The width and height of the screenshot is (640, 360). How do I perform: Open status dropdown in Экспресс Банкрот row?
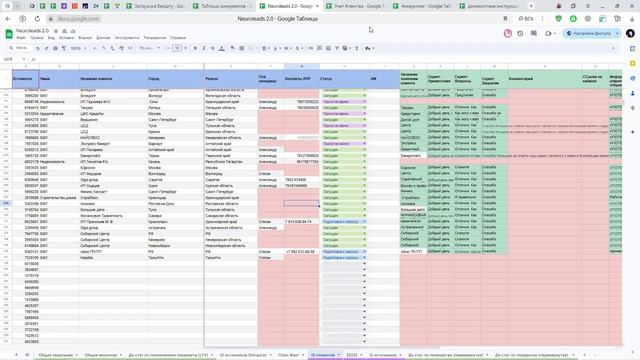[364, 144]
